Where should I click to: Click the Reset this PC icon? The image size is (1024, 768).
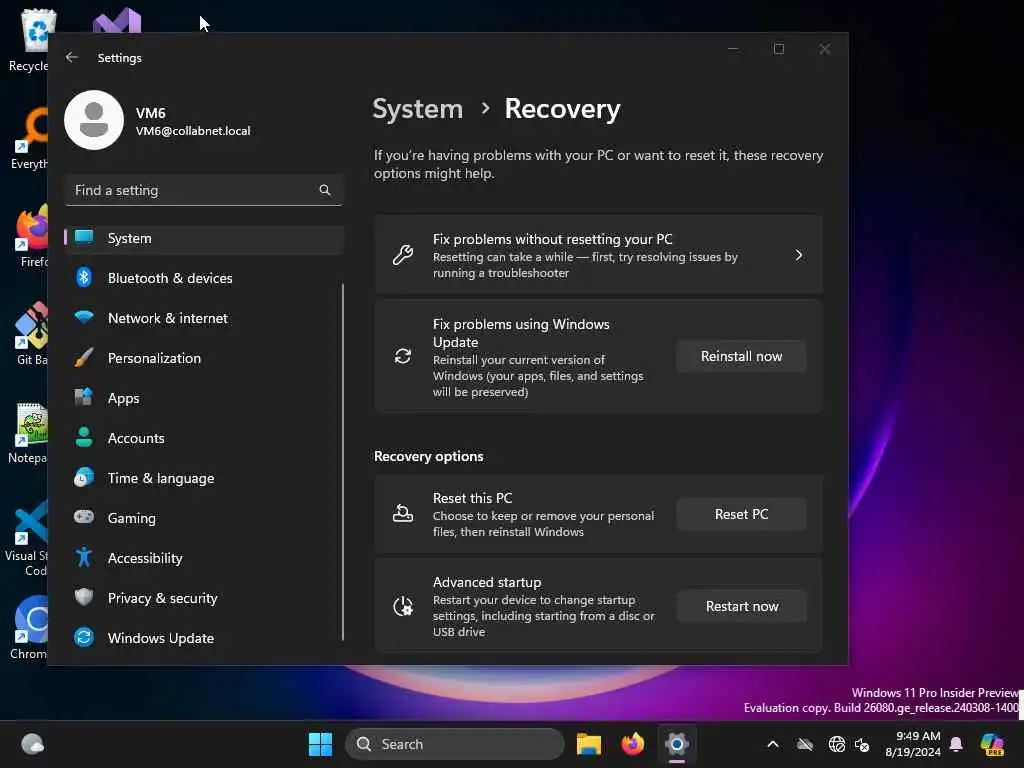click(x=403, y=514)
